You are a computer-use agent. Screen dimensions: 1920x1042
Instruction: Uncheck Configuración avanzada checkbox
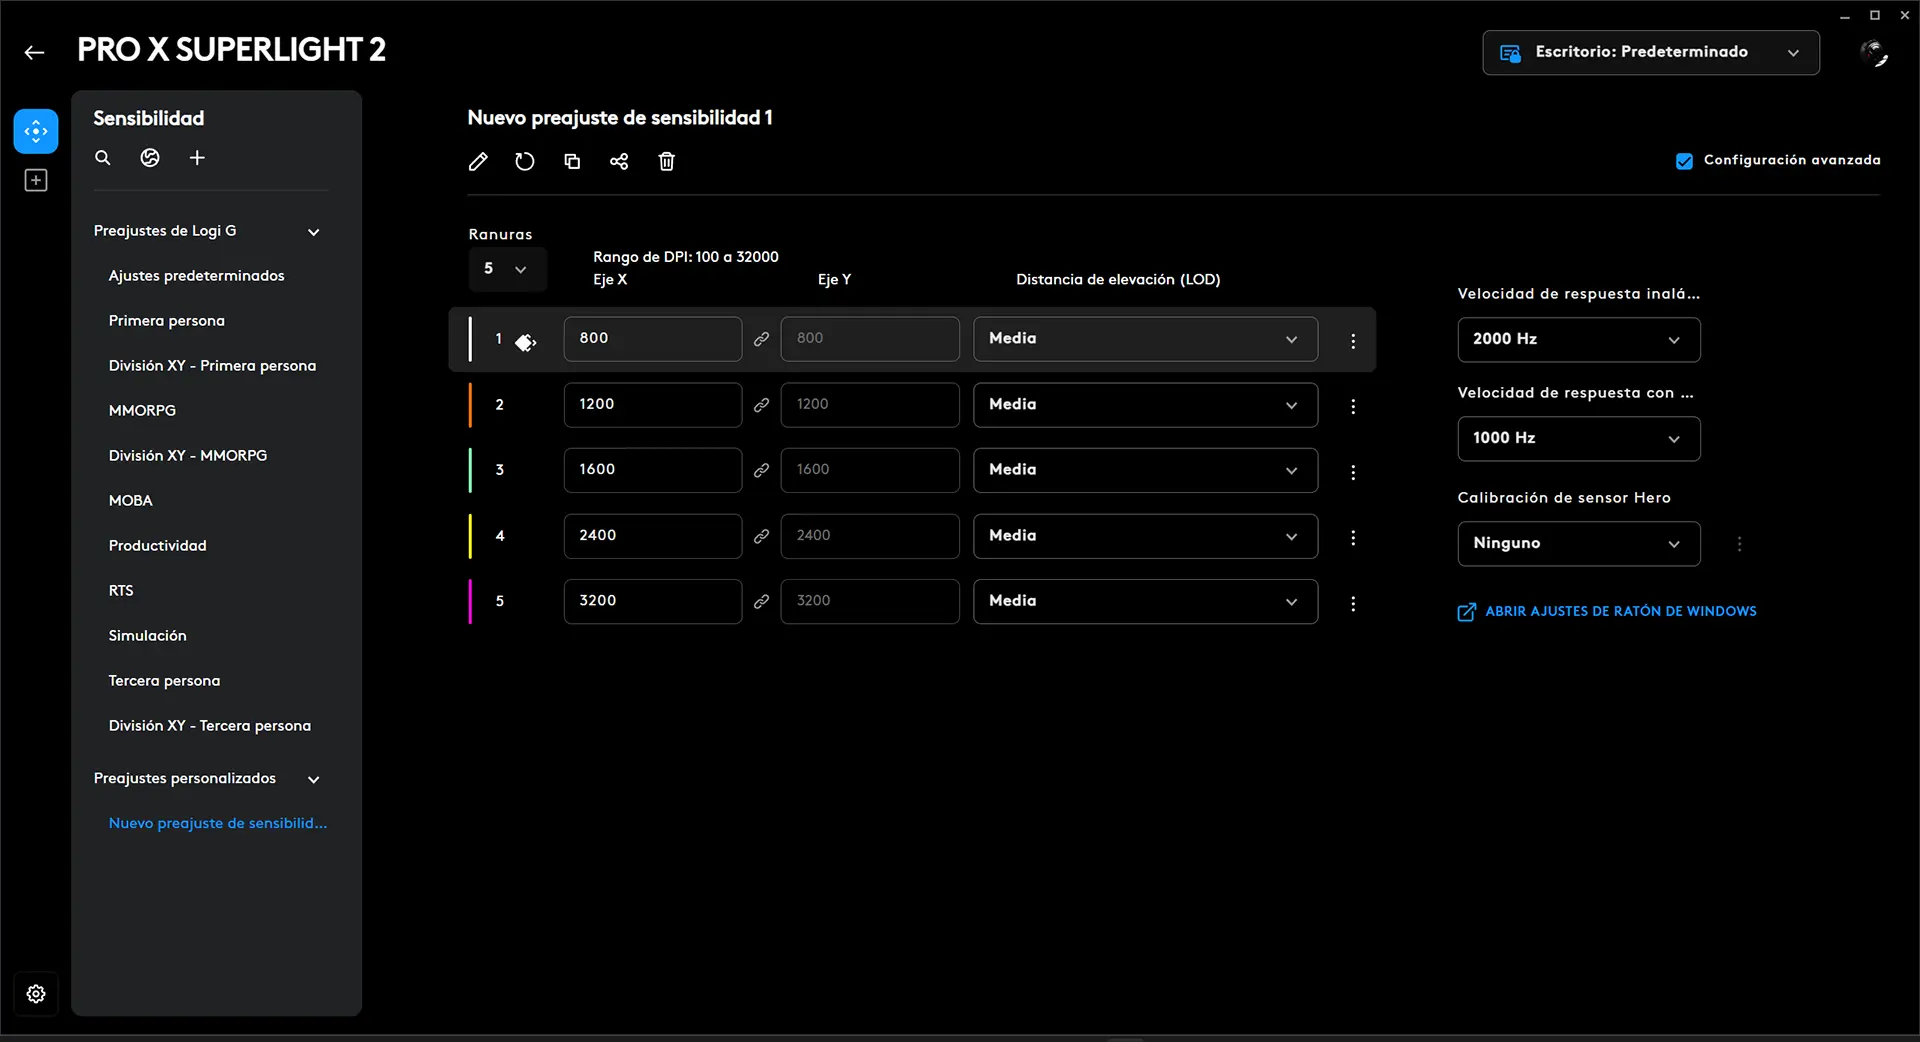pos(1684,161)
